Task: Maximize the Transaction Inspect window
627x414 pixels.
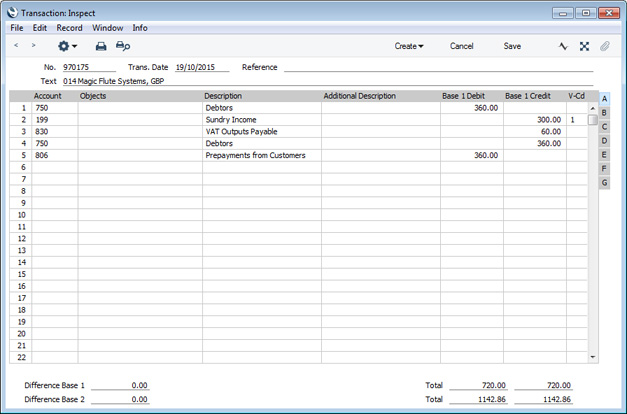Action: tap(586, 13)
